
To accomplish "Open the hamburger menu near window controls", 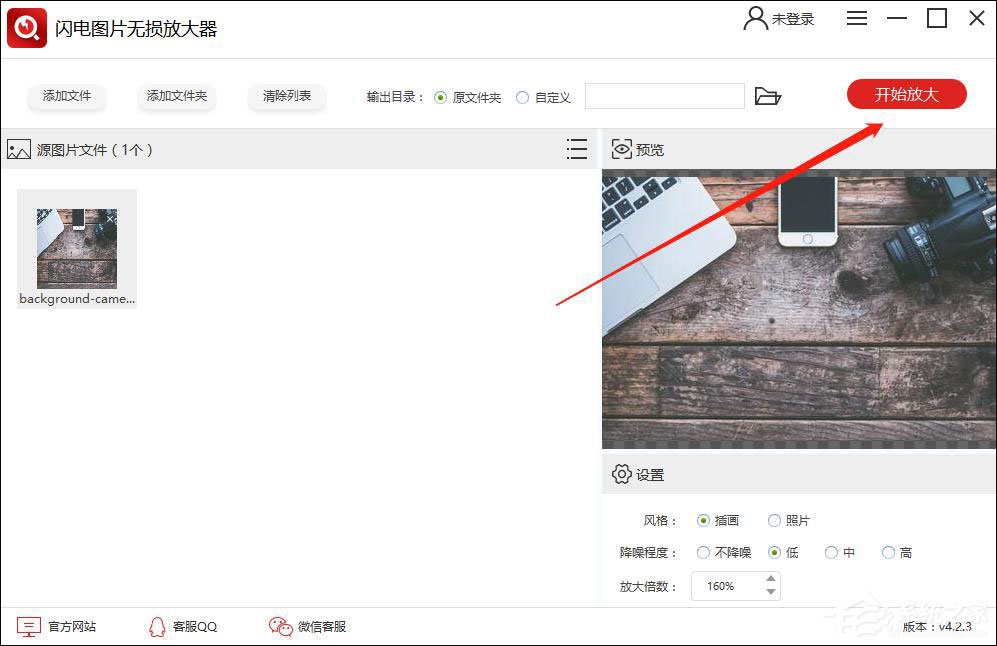I will [x=856, y=18].
